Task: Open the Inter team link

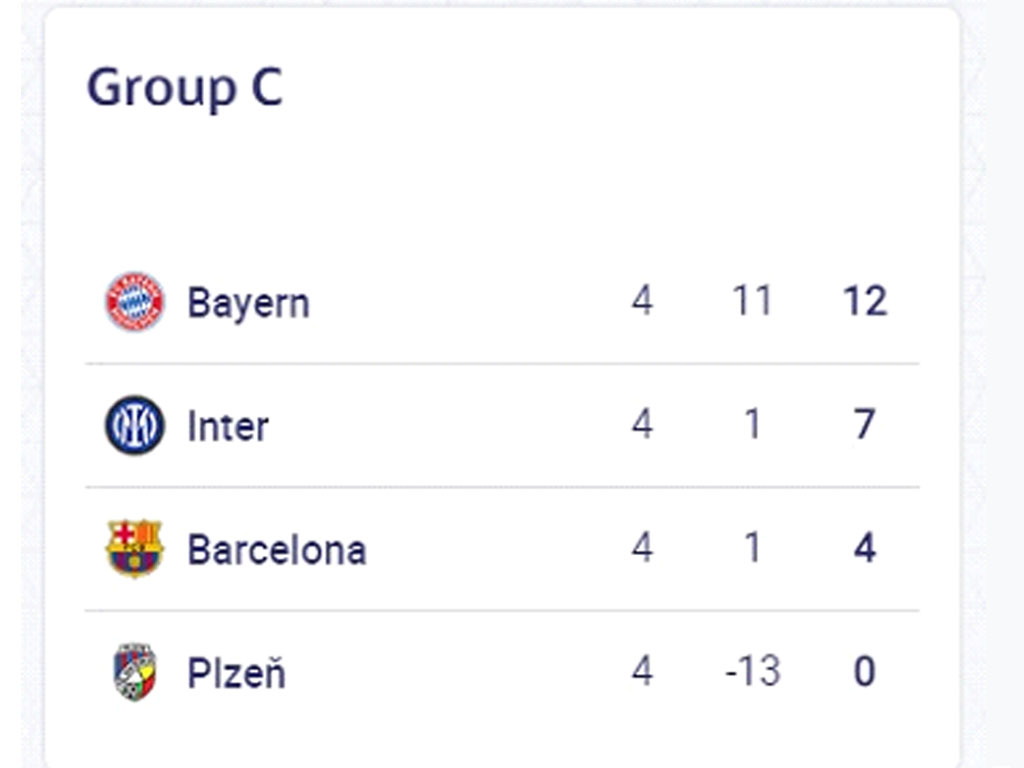Action: (228, 426)
